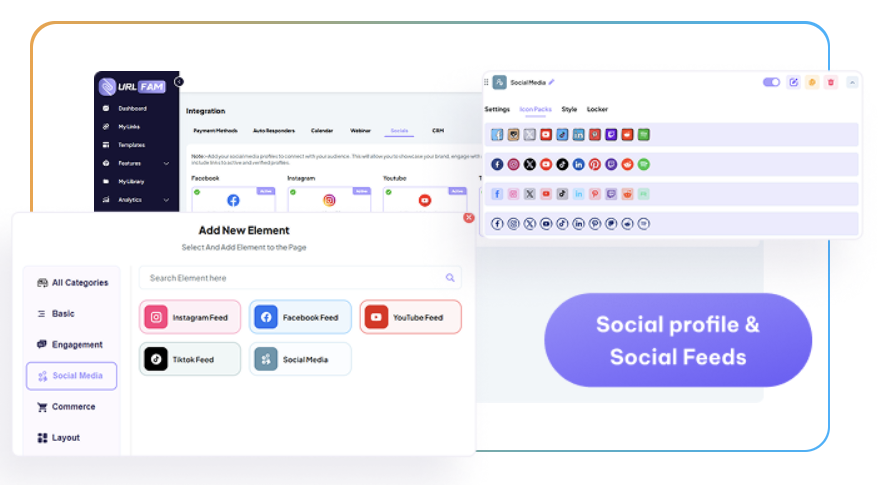
Task: Click the Facebook logo in the Integration card
Action: click(233, 200)
